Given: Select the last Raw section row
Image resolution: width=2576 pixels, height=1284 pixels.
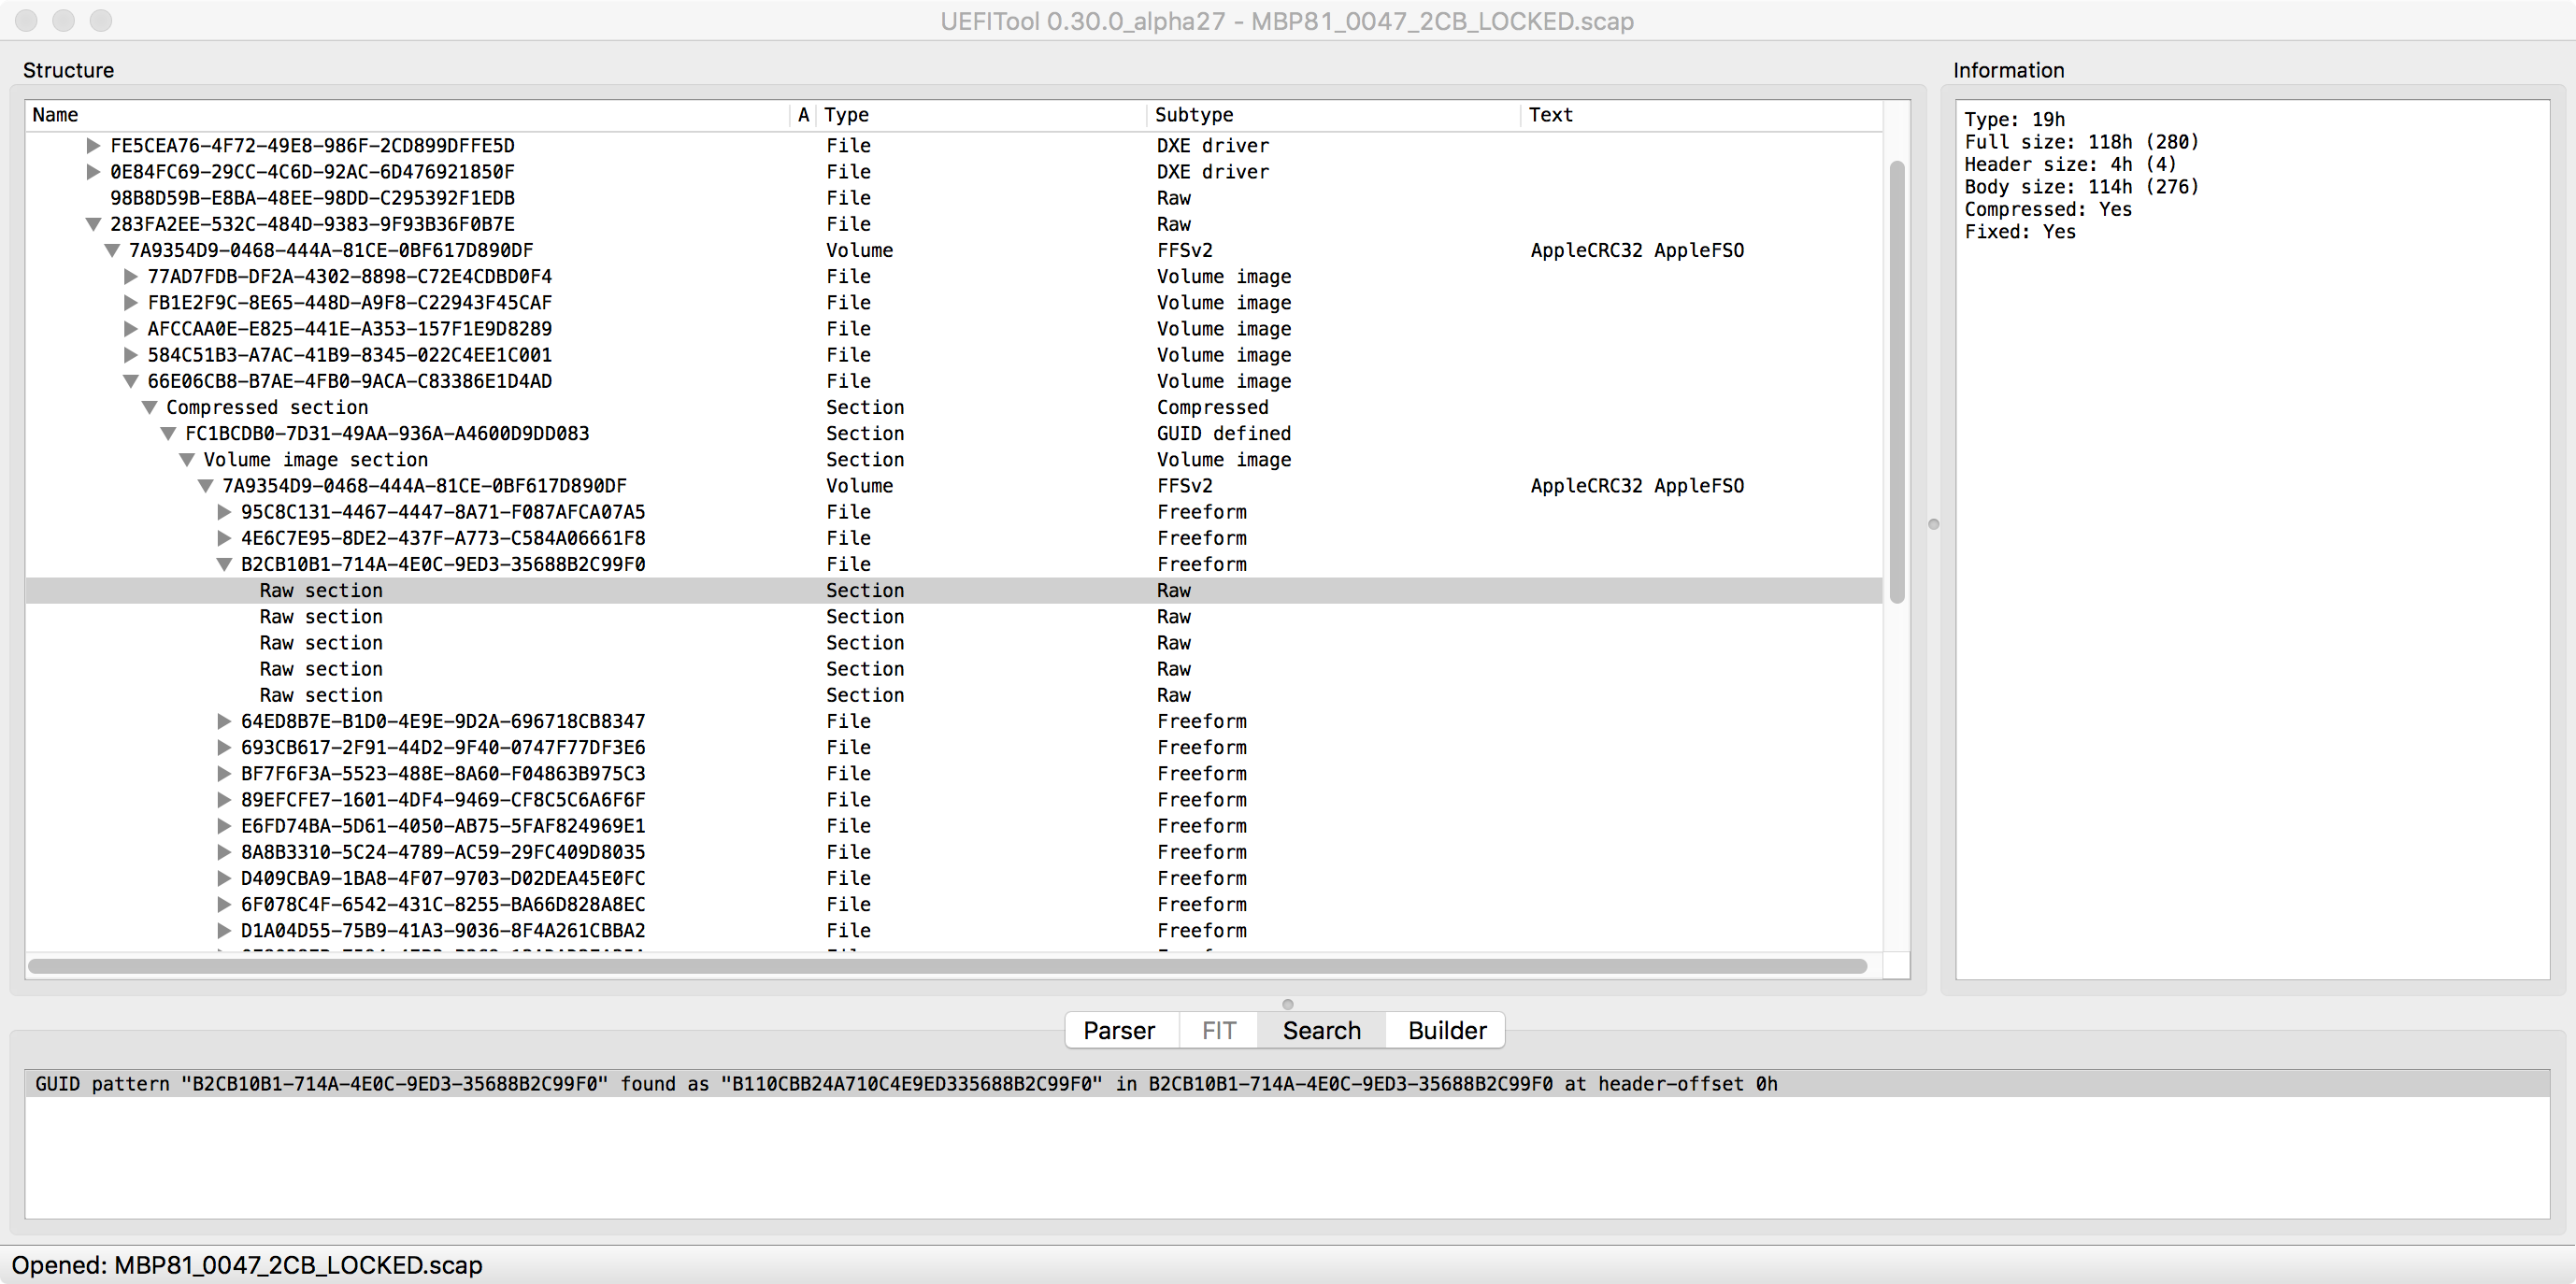Looking at the screenshot, I should (321, 695).
